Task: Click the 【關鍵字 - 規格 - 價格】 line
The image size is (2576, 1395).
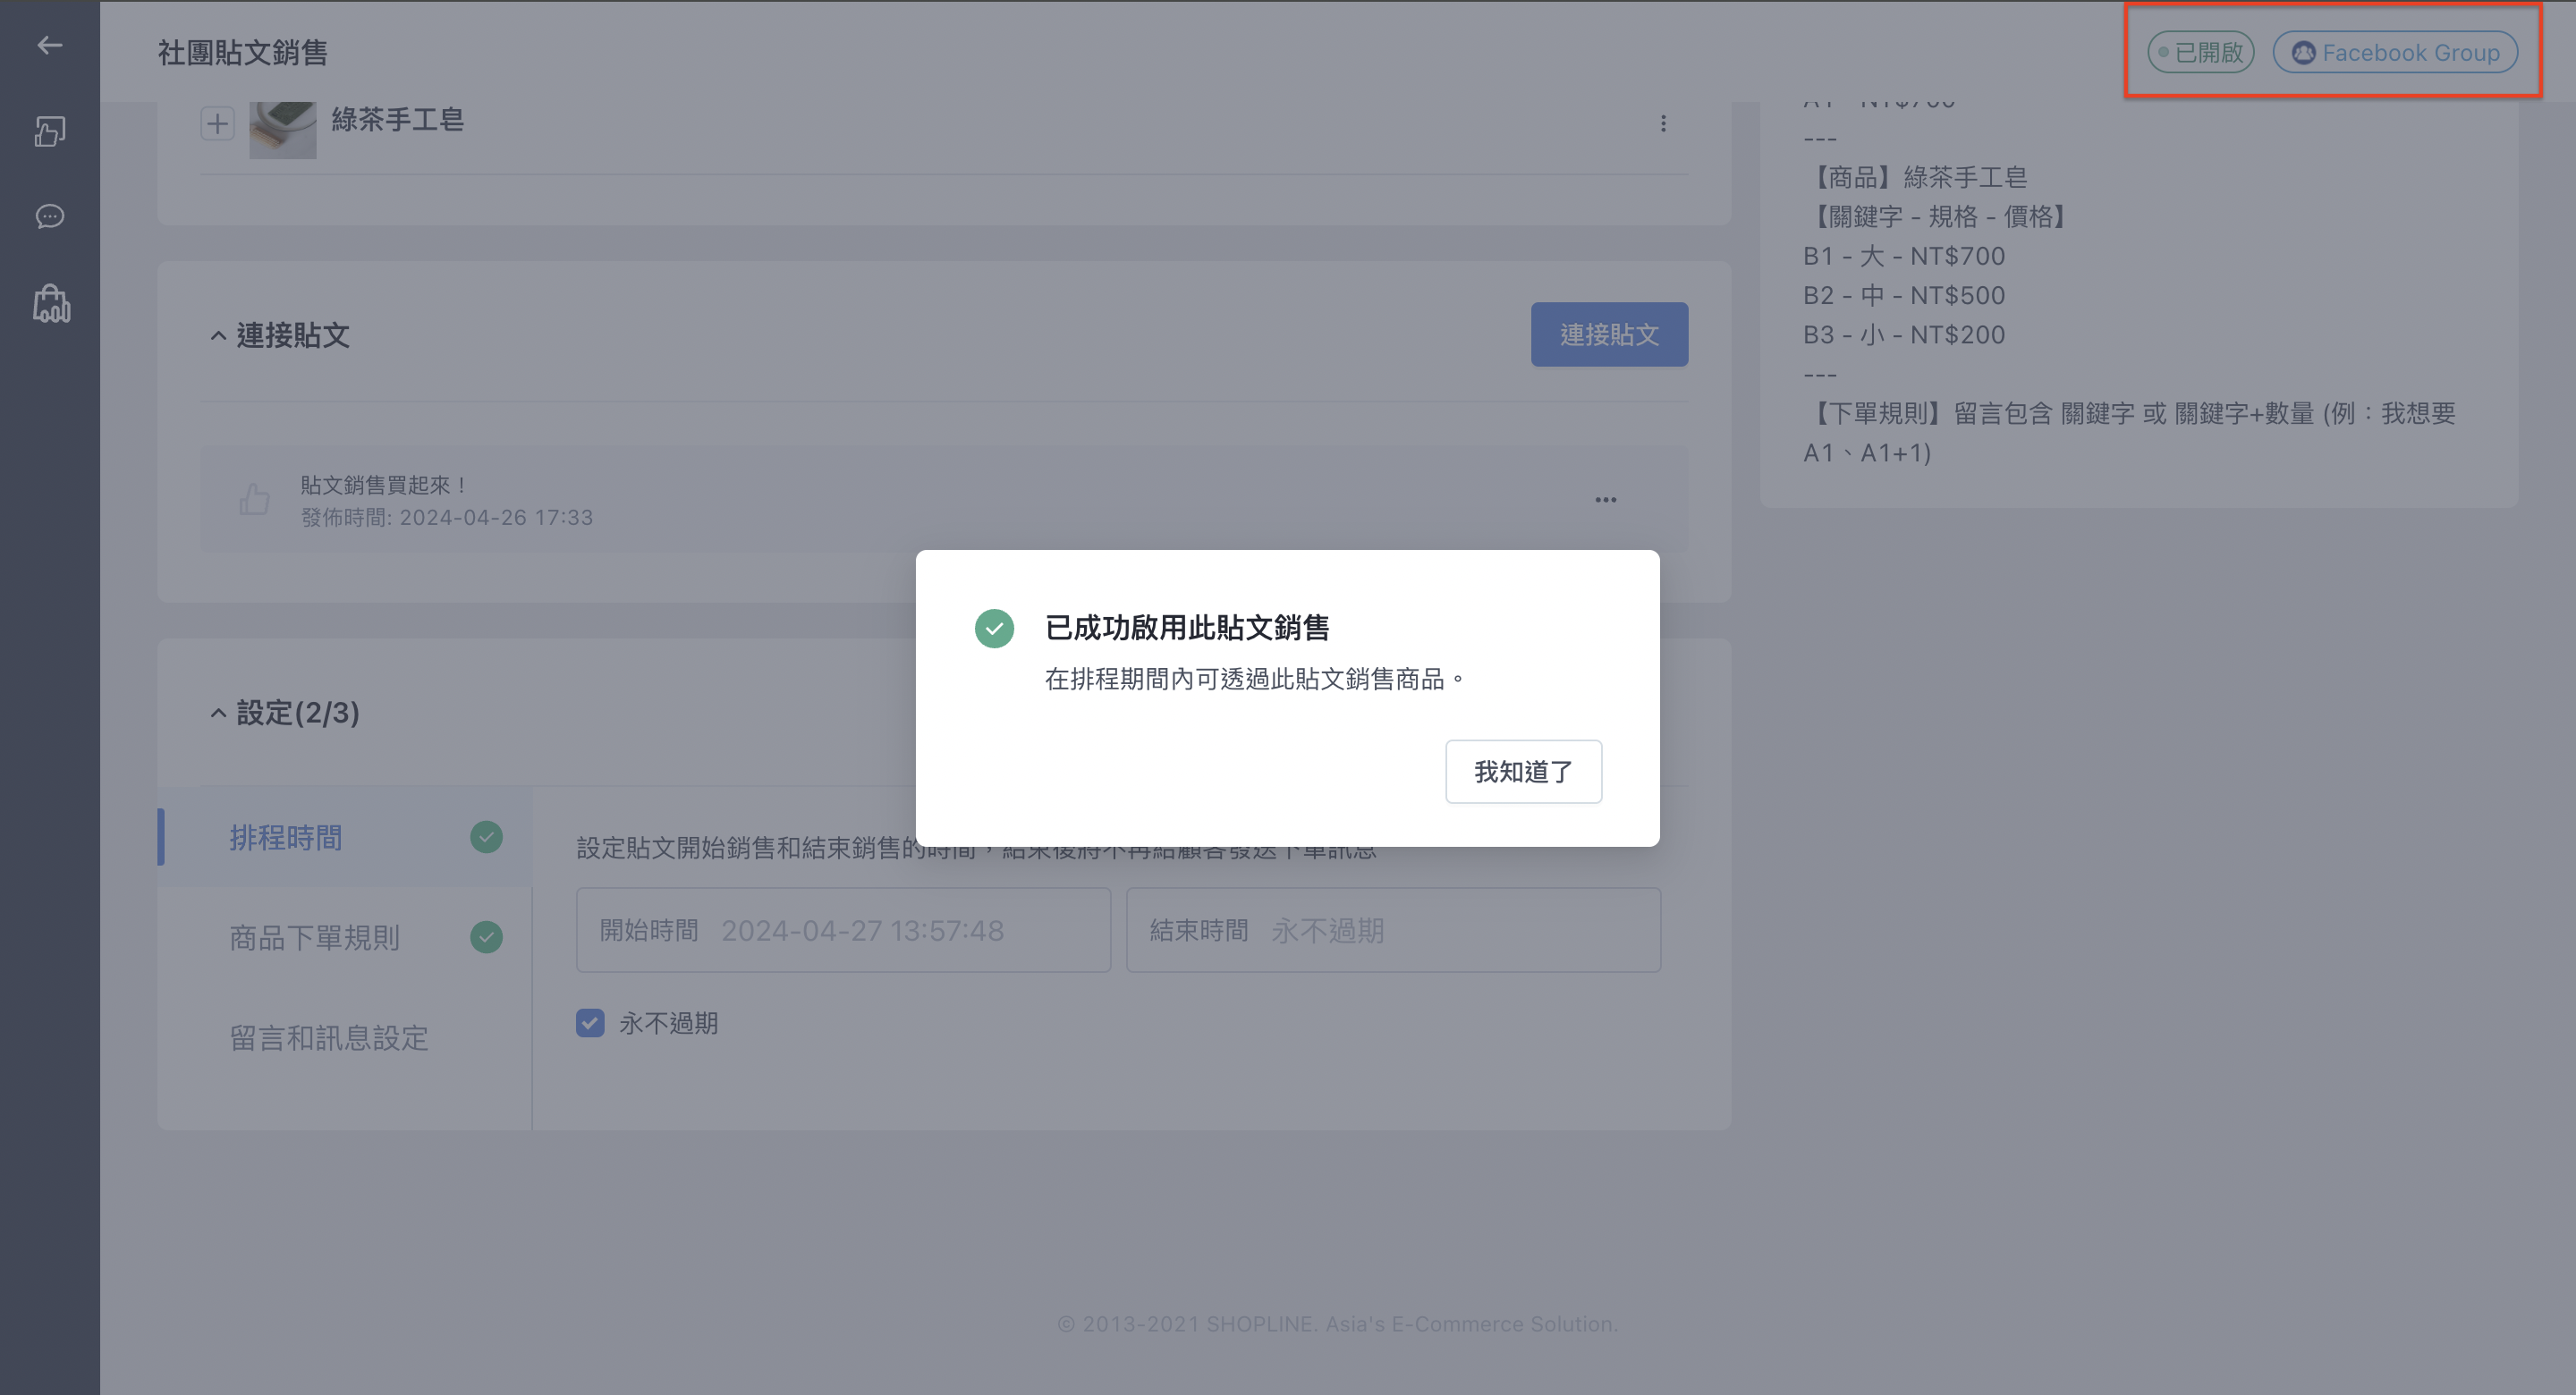Action: pyautogui.click(x=1936, y=216)
